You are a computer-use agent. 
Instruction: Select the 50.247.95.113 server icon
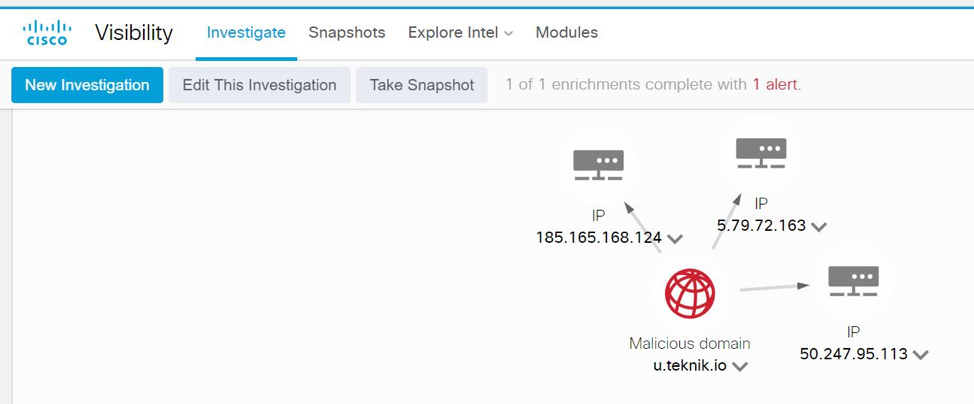point(853,282)
